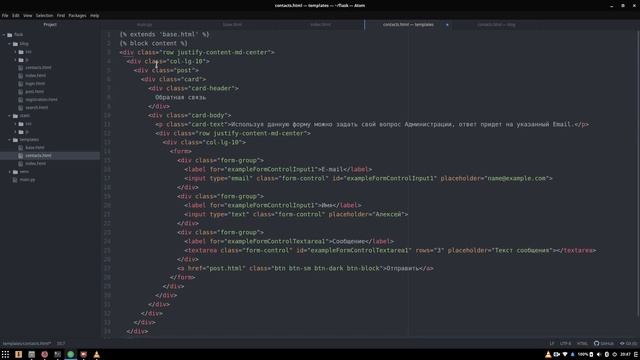Collapse the templates folder chevron
640x360 pixels.
pyautogui.click(x=9, y=140)
